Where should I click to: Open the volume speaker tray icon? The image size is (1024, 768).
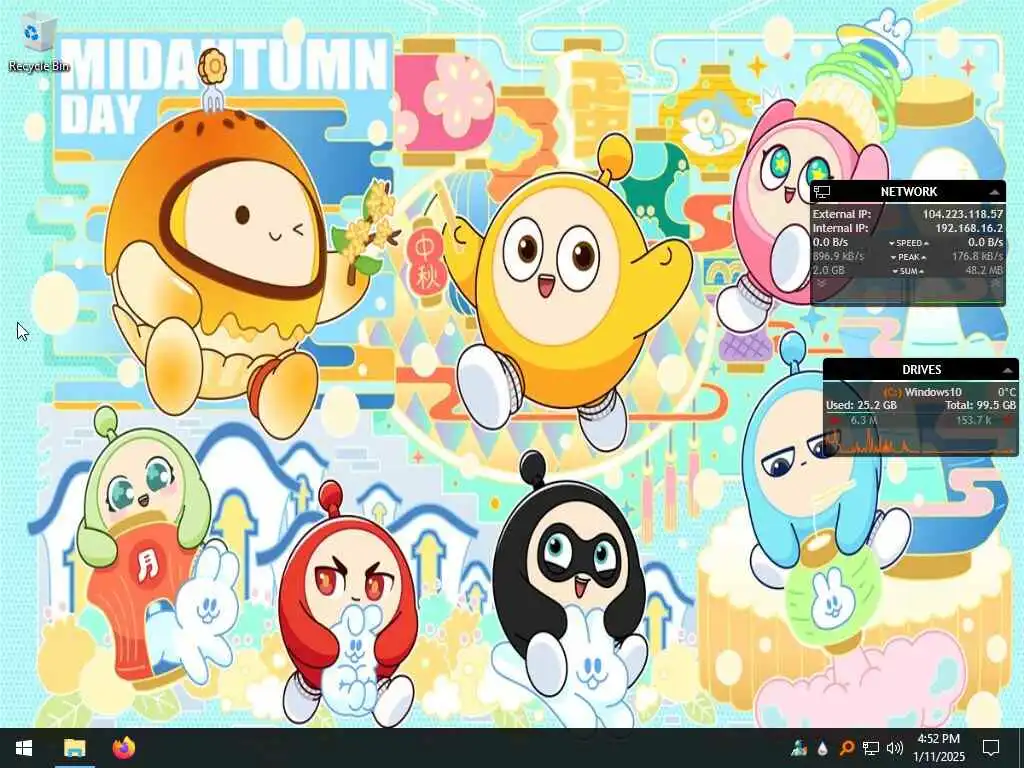(x=895, y=748)
